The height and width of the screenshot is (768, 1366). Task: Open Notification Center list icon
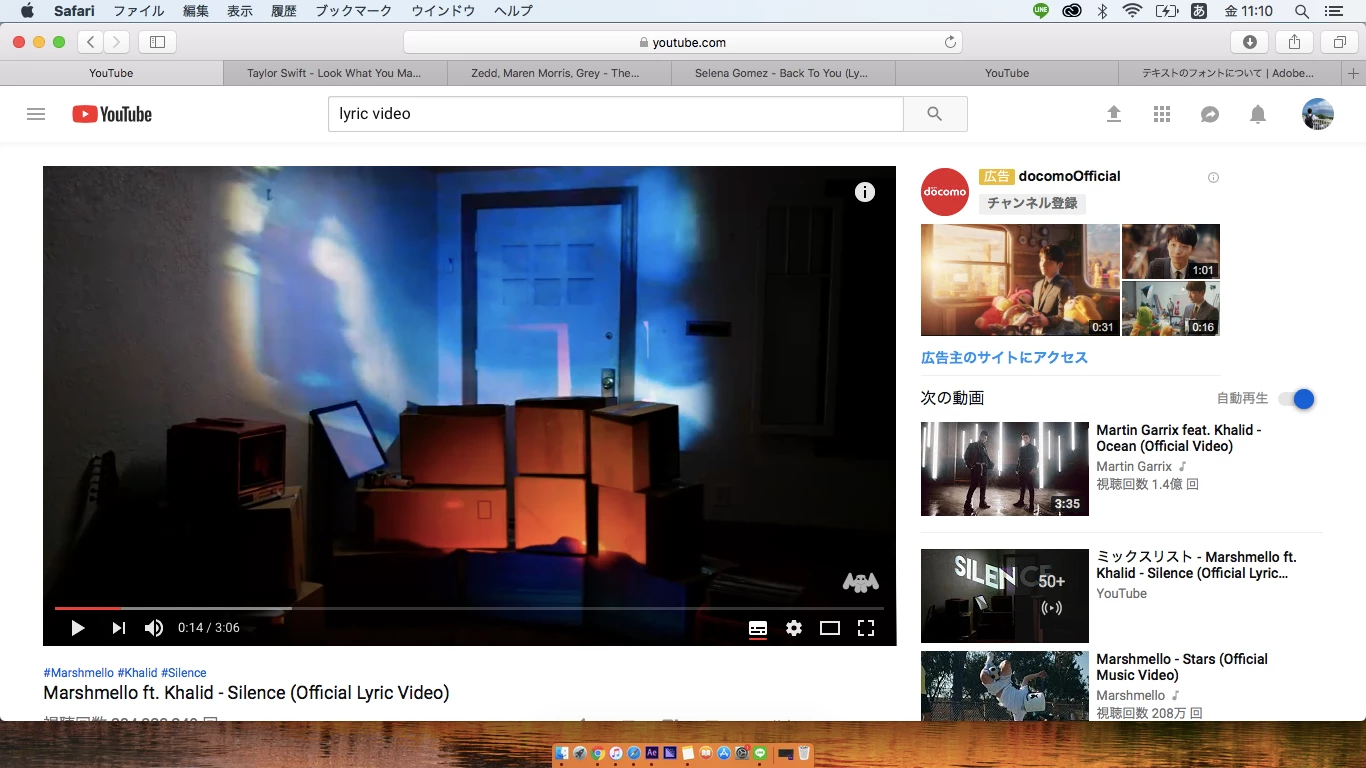click(1333, 11)
